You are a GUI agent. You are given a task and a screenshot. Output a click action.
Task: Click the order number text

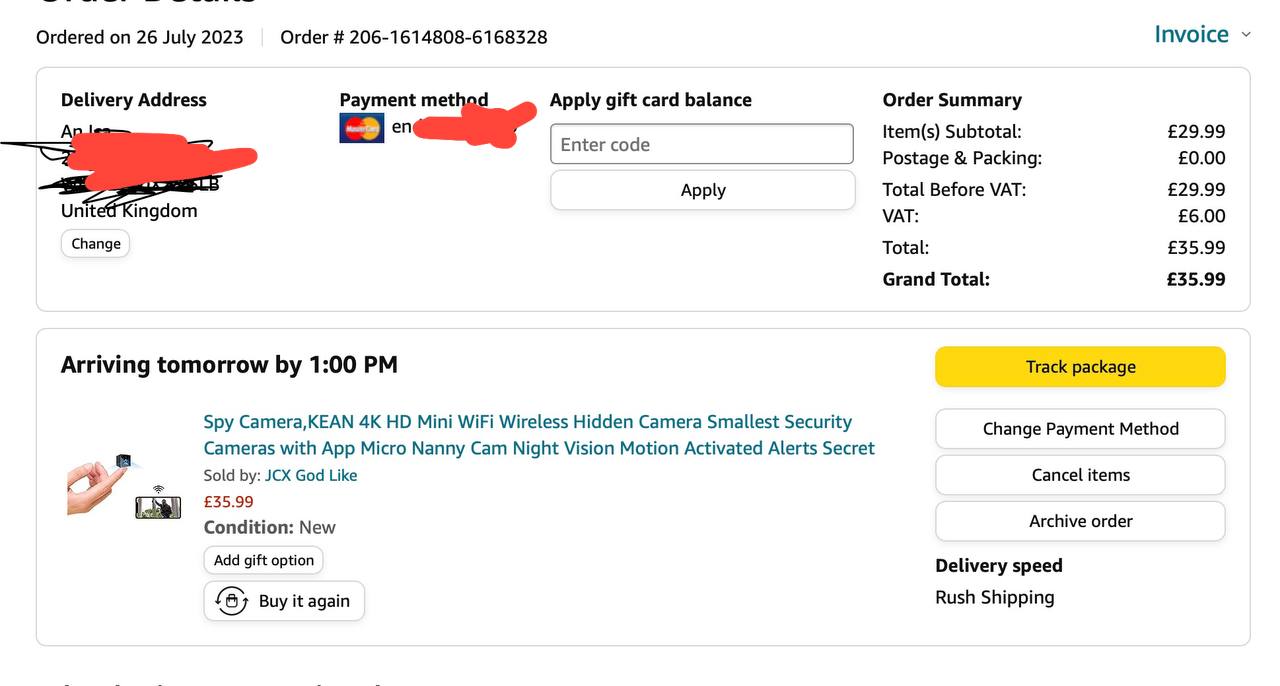point(413,38)
